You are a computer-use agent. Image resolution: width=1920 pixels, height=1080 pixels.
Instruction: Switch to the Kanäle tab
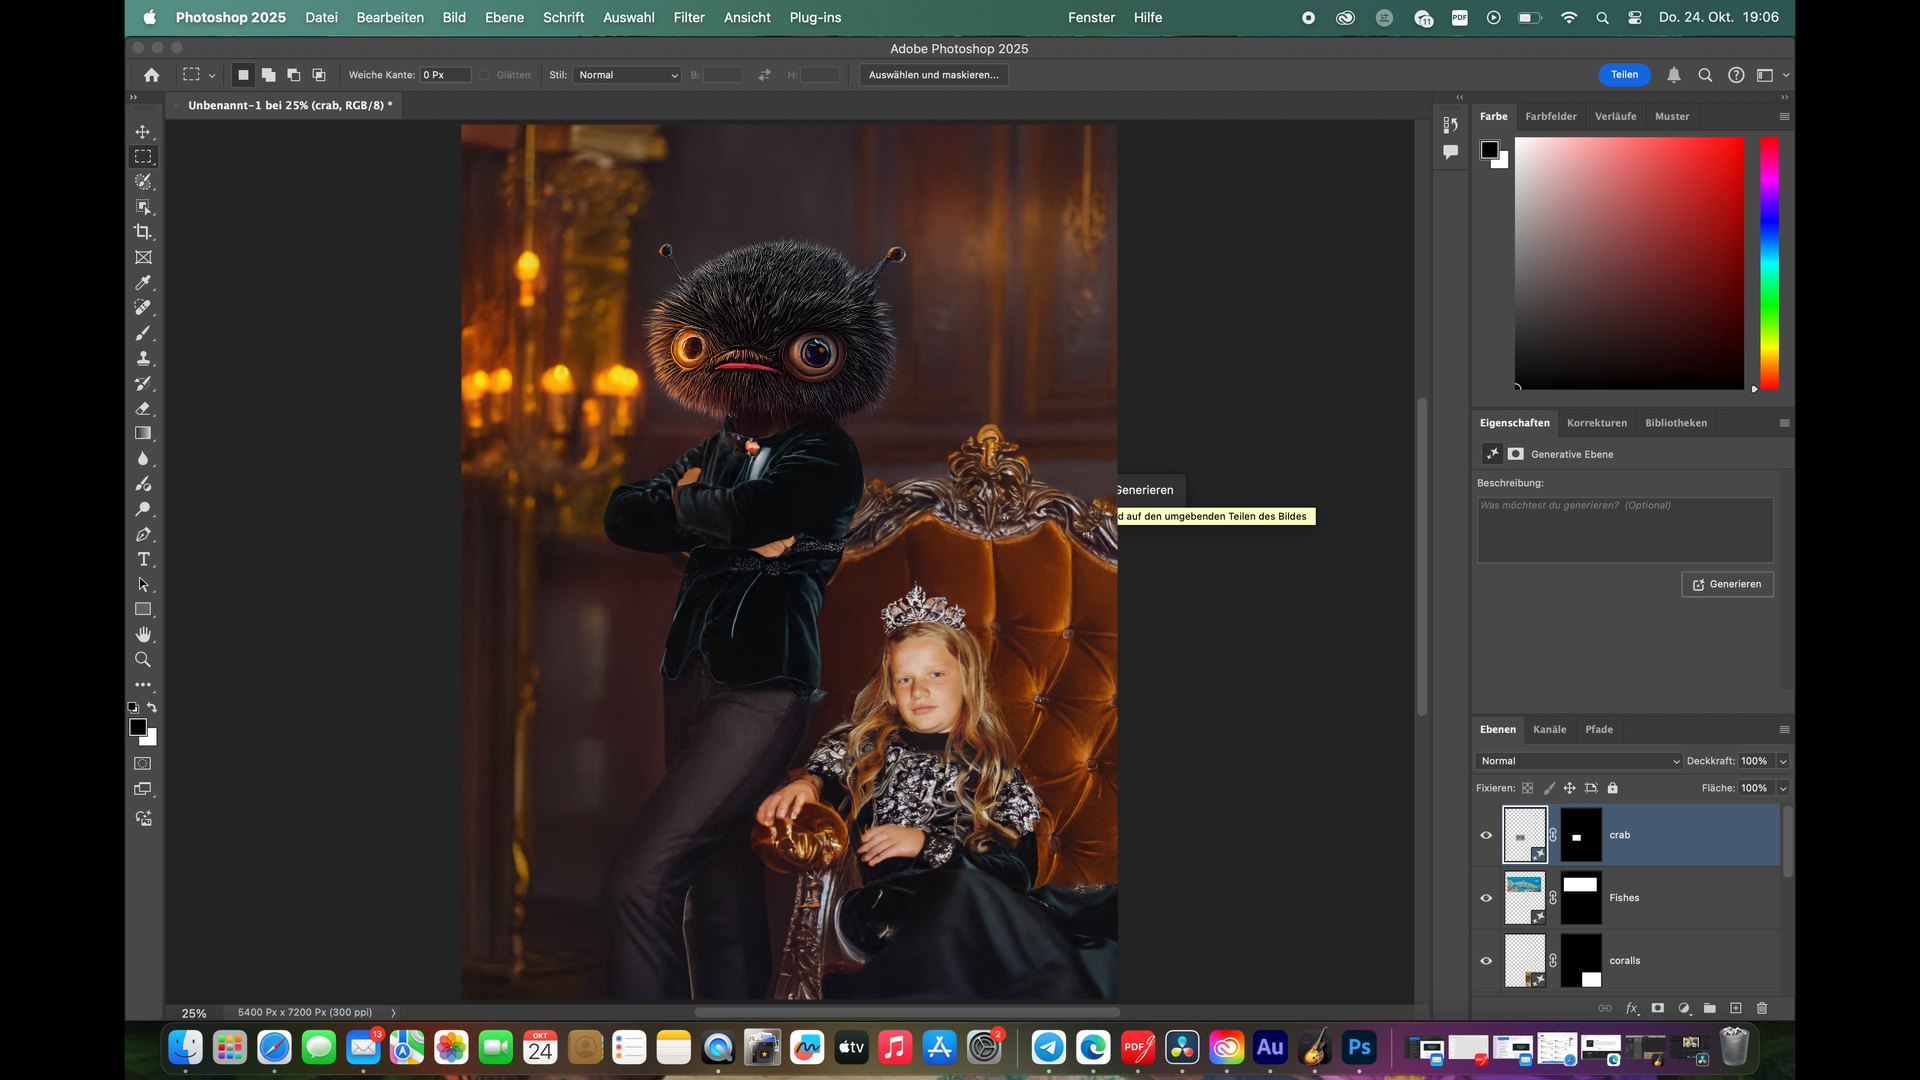(x=1549, y=729)
